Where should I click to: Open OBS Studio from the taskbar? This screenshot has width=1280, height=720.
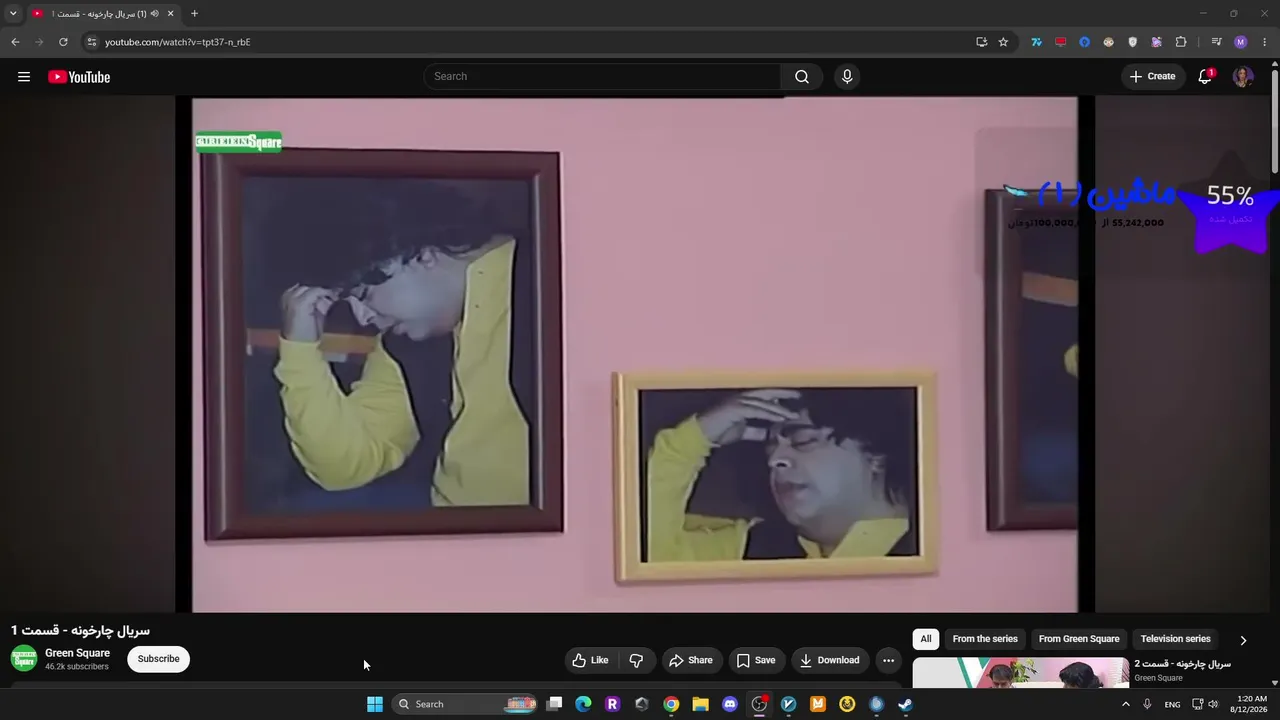pos(759,704)
